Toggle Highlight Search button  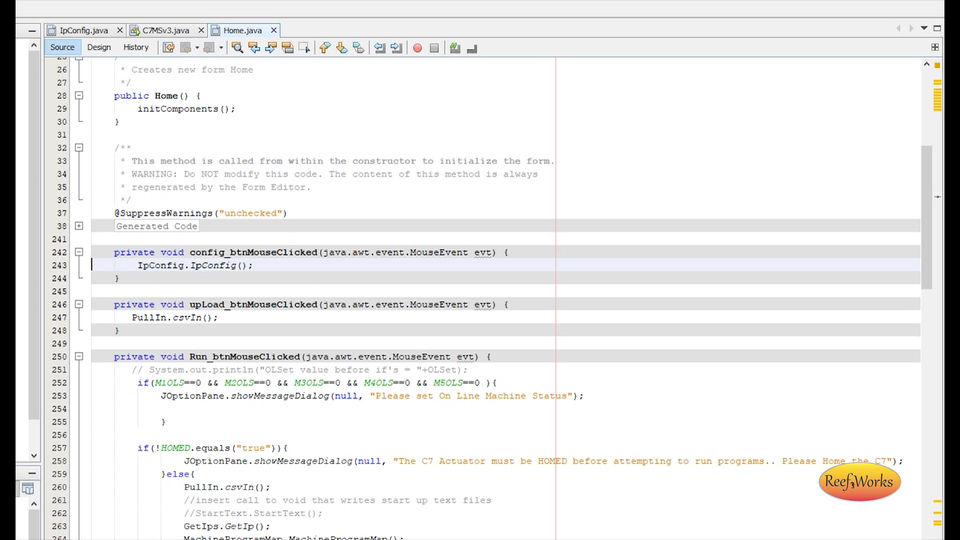coord(287,48)
